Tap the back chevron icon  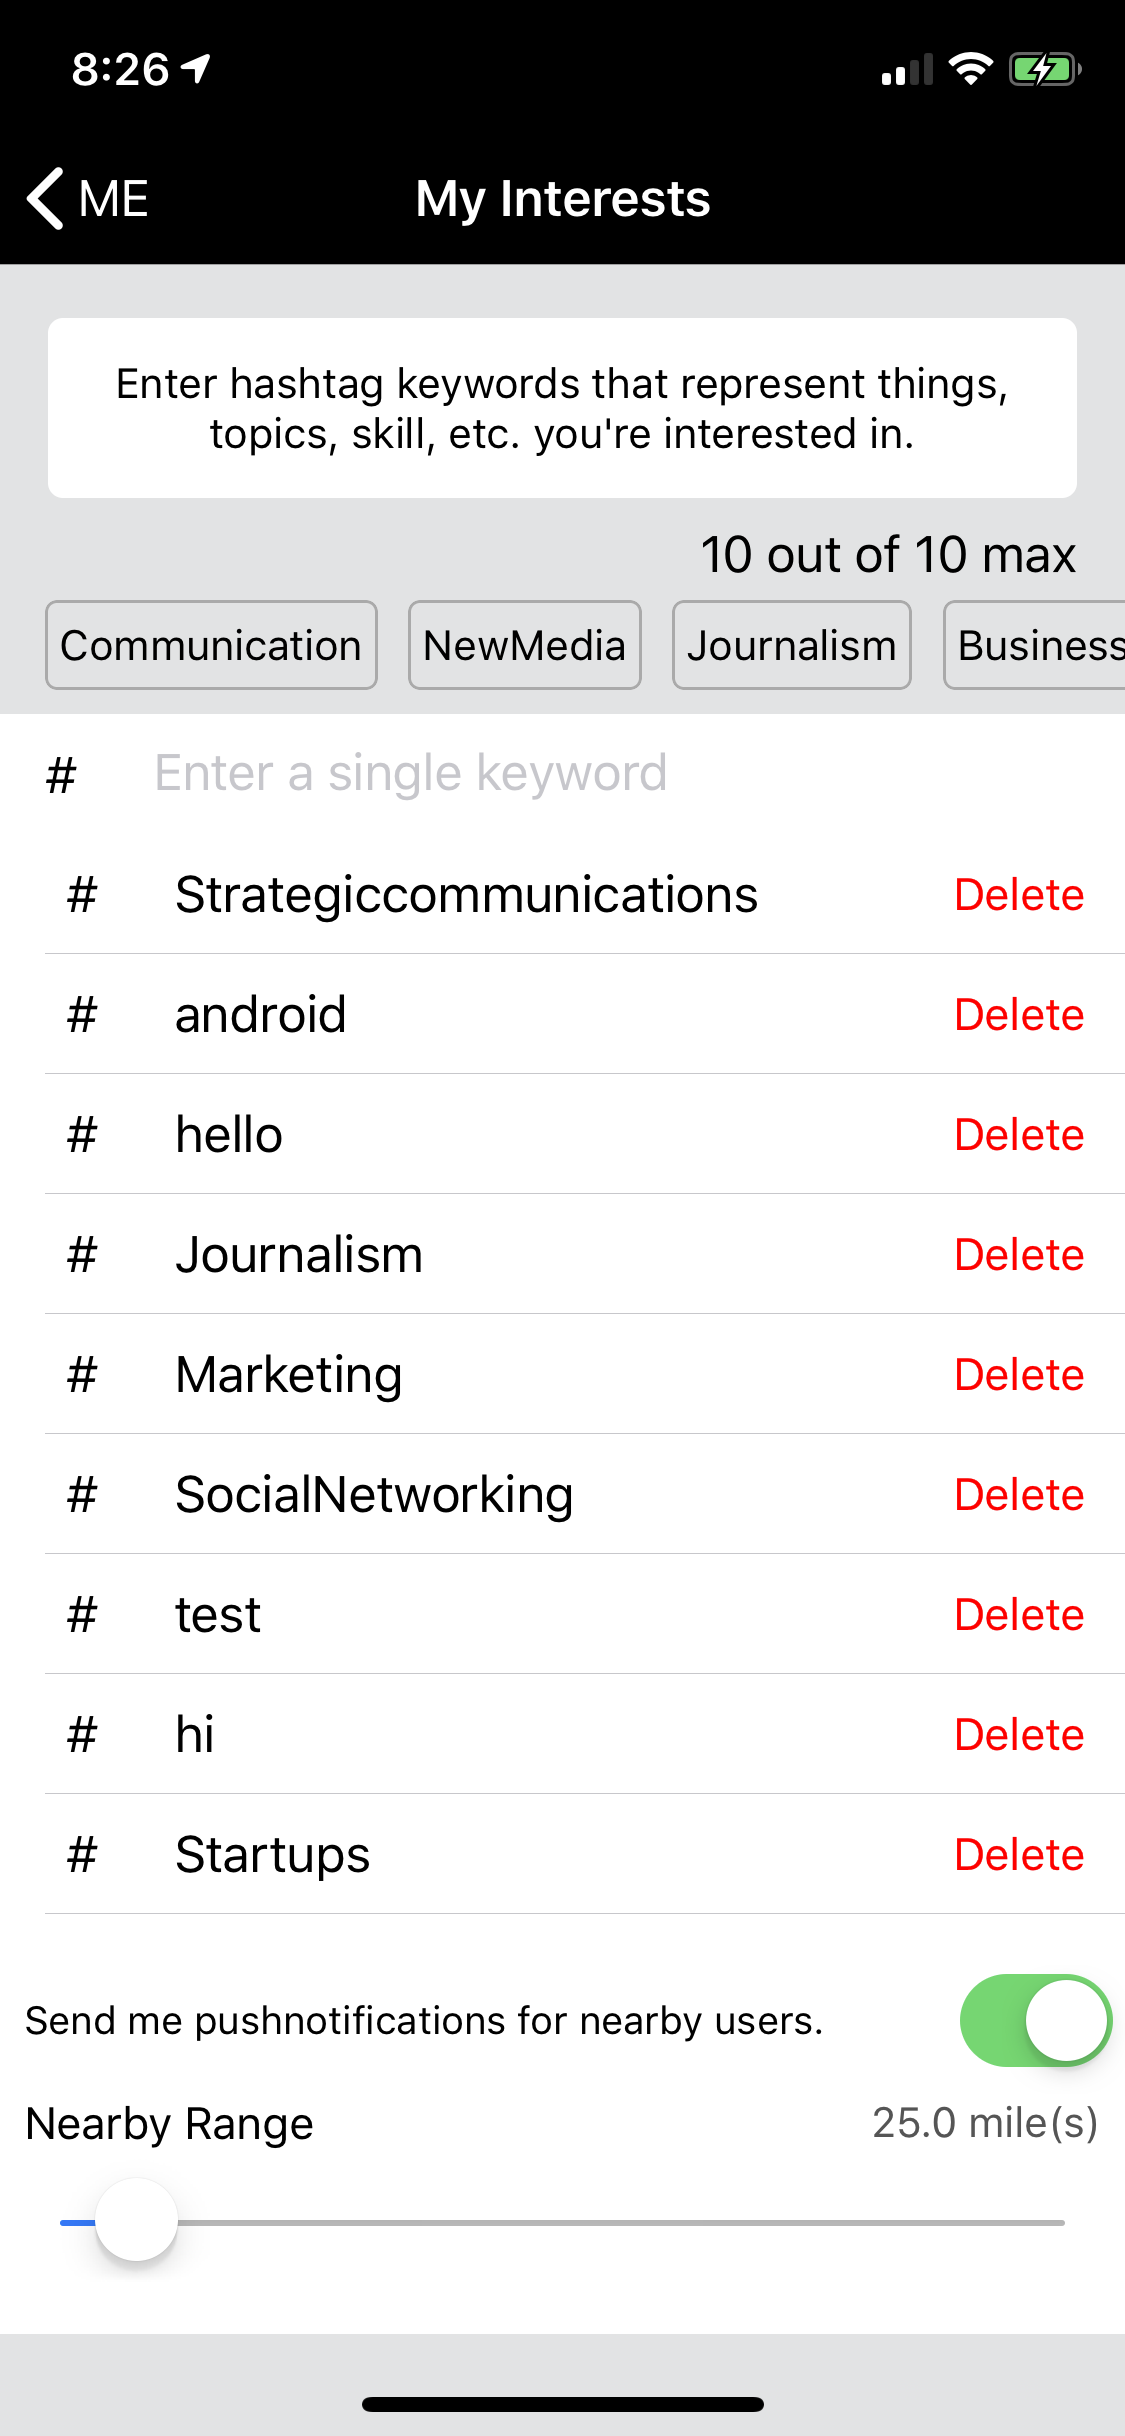(x=46, y=198)
